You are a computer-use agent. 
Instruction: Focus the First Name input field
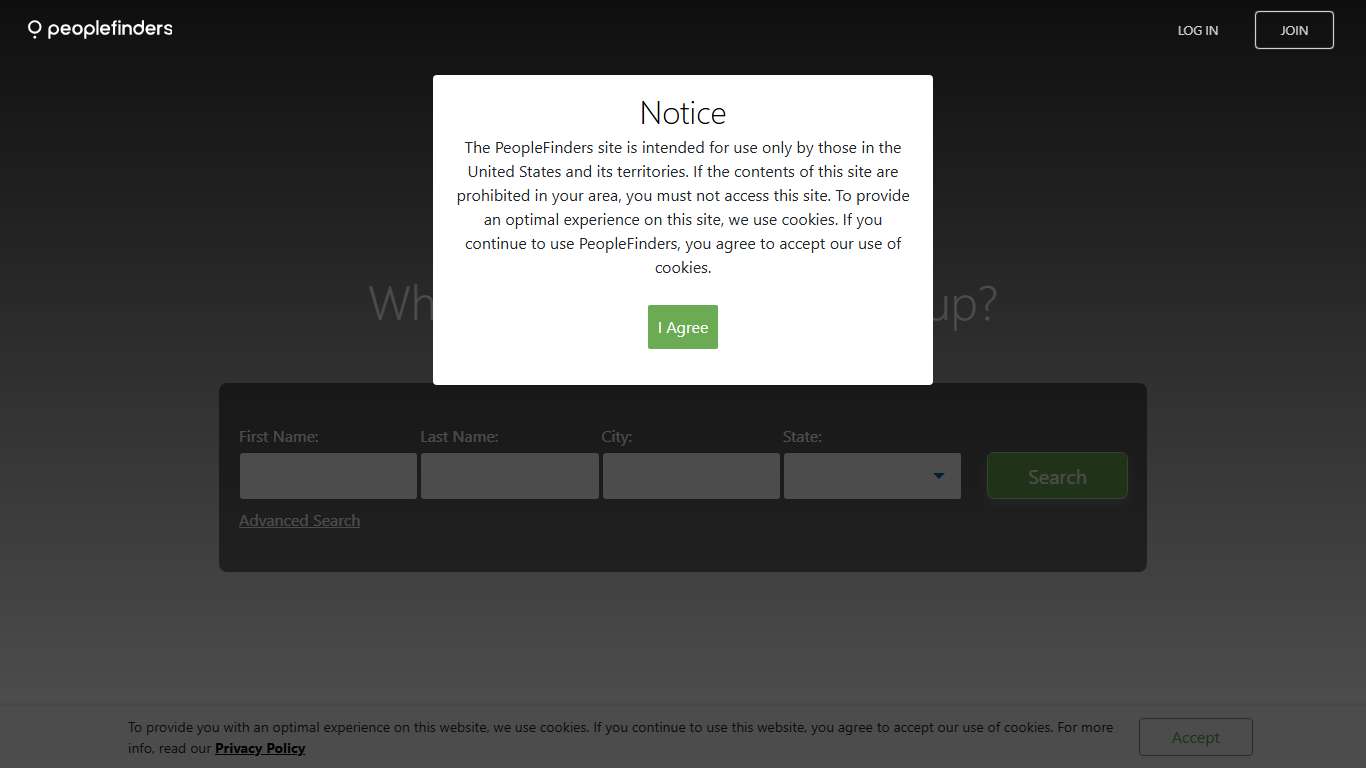tap(328, 476)
